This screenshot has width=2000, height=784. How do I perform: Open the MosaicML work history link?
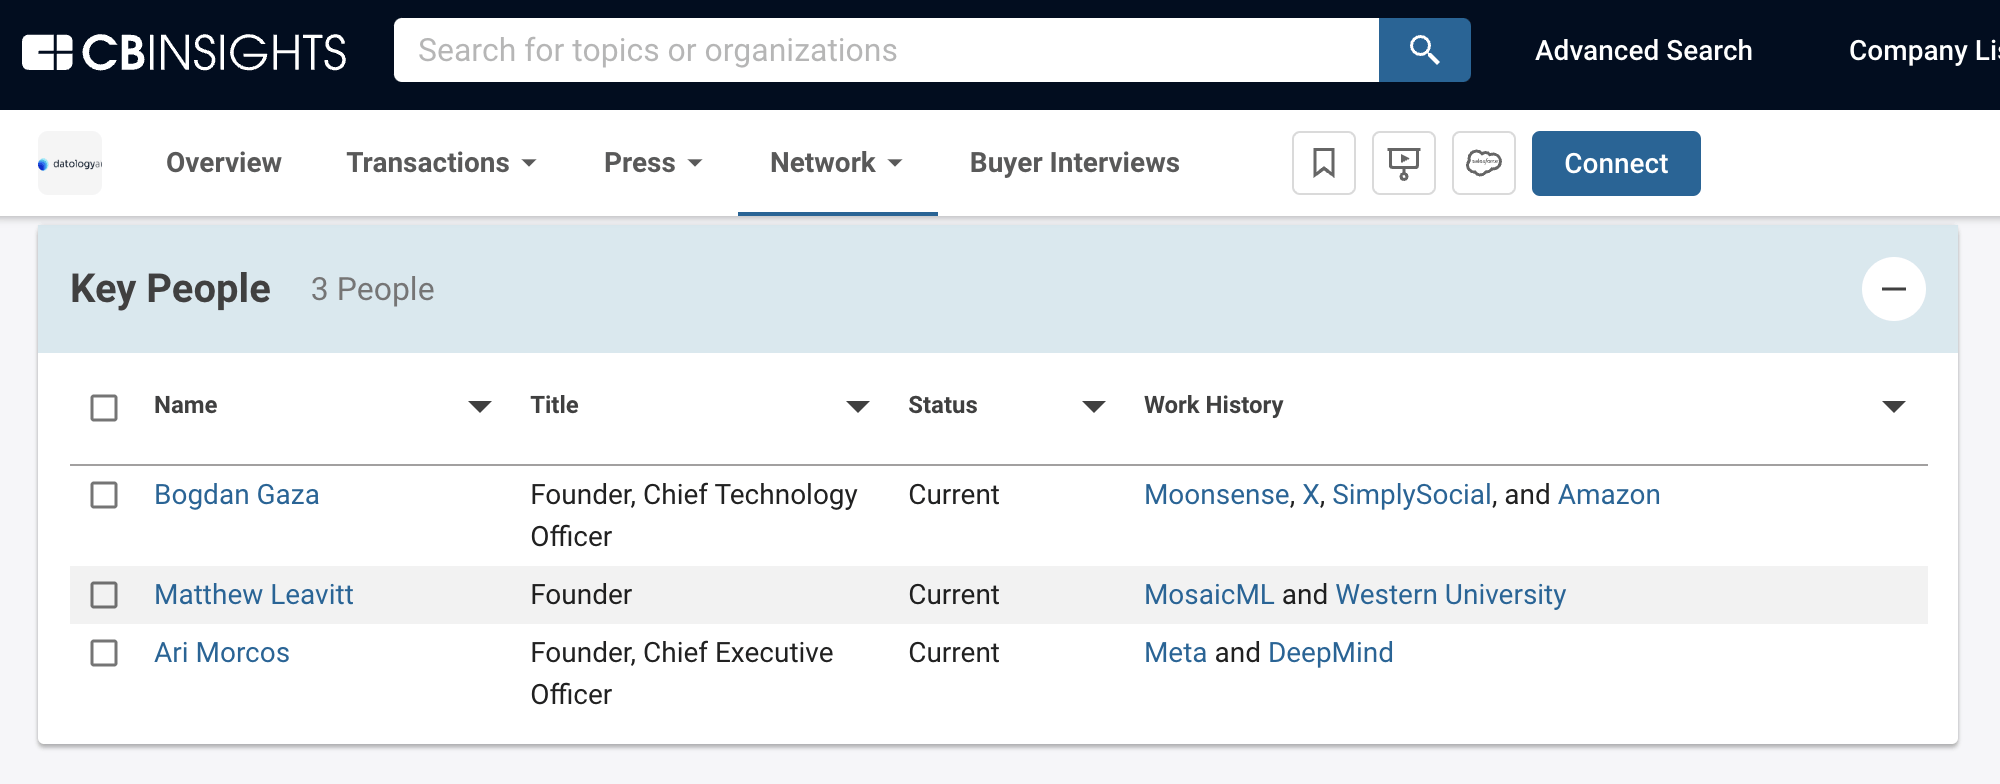click(x=1208, y=595)
